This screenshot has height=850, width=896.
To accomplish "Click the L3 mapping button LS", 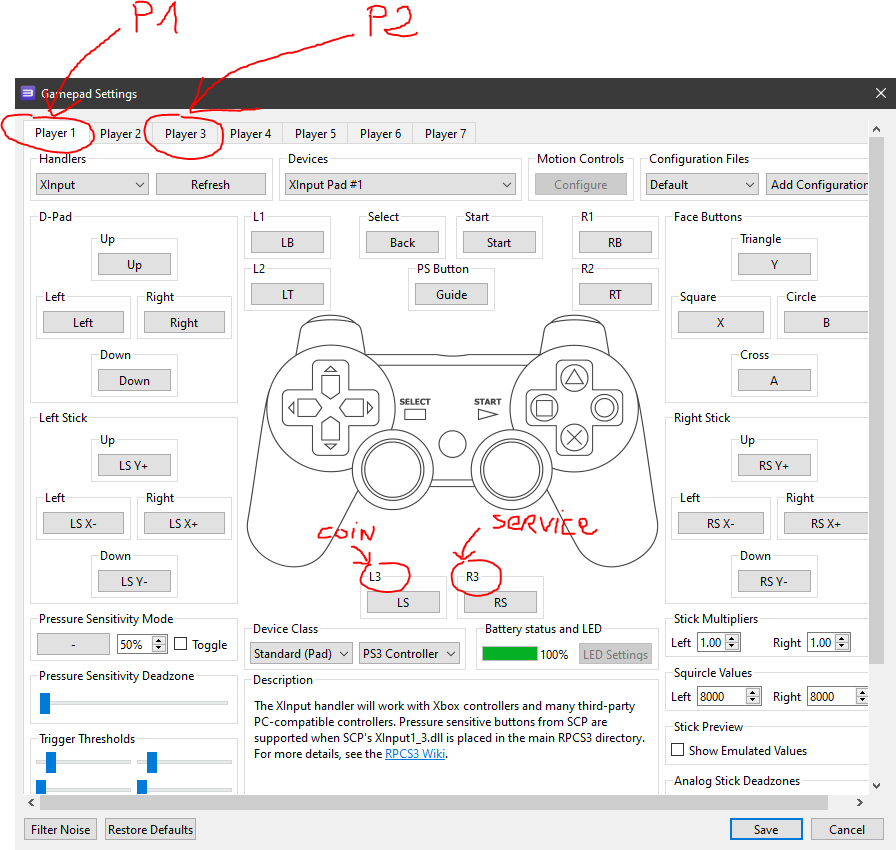I will coord(403,602).
